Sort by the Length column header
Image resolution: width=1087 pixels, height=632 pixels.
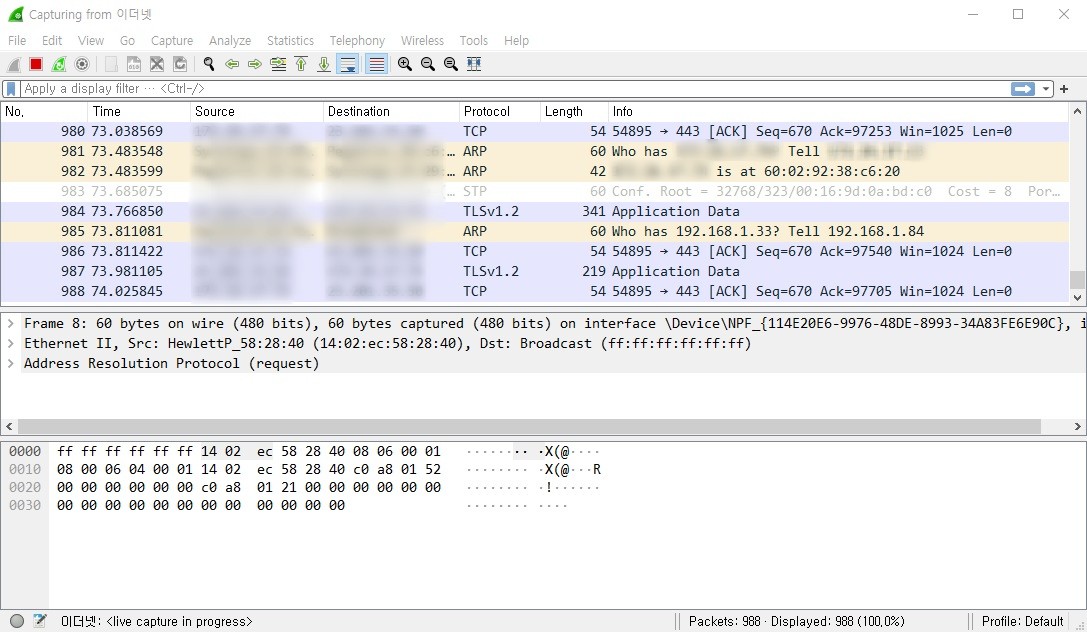[574, 112]
